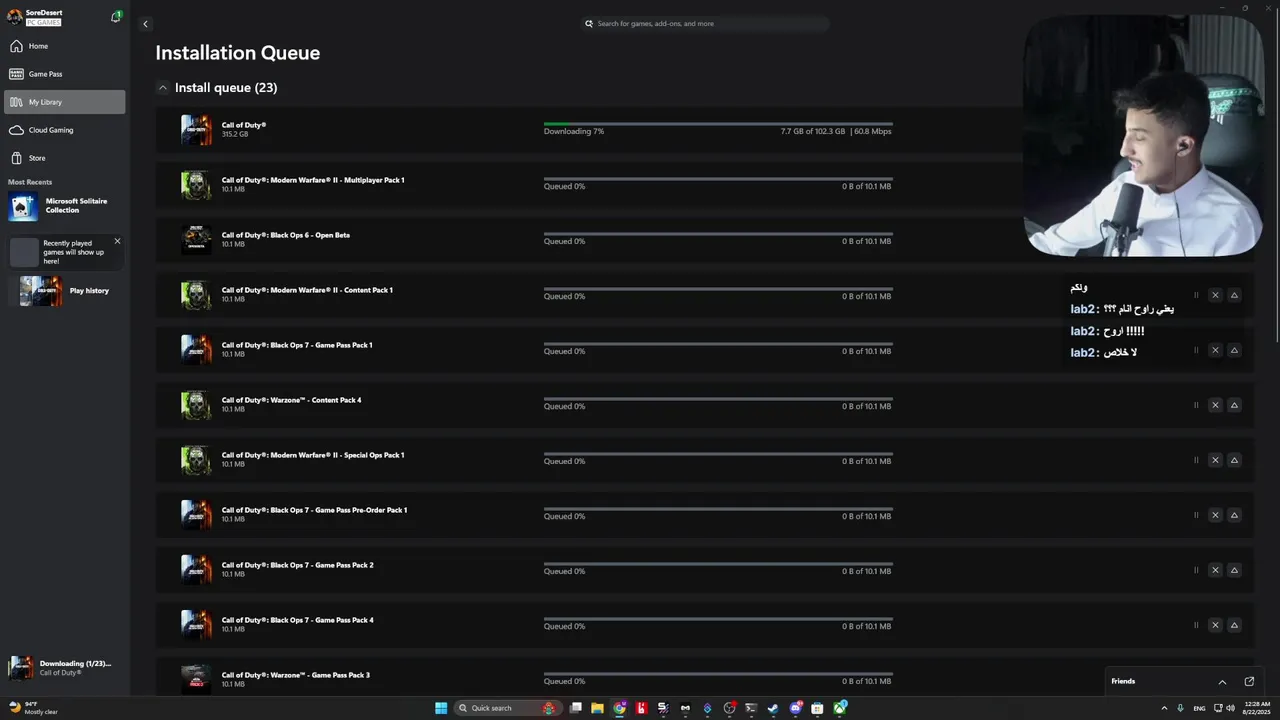
Task: Cancel Modern Warfare II Special Ops Pack 1
Action: pos(1215,460)
